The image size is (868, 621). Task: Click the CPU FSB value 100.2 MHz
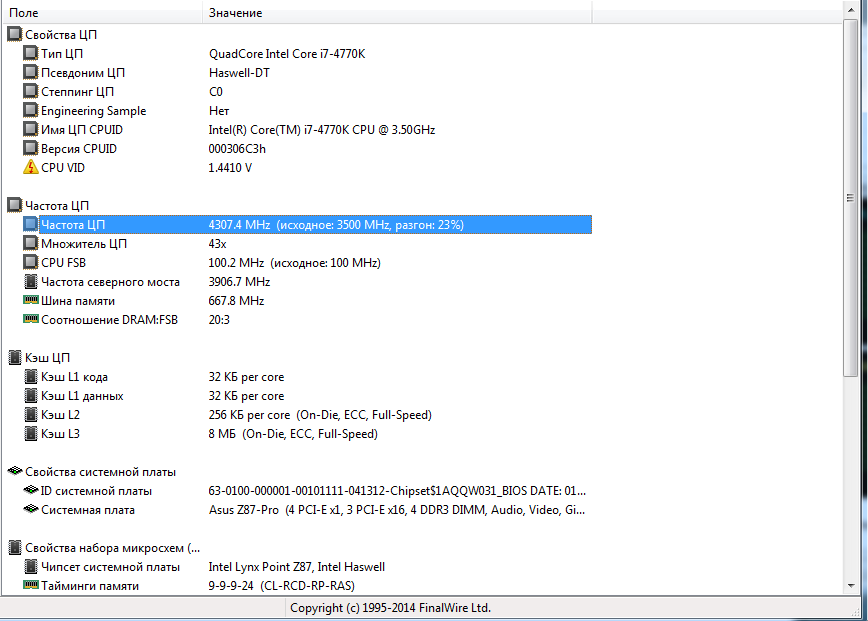pos(294,263)
